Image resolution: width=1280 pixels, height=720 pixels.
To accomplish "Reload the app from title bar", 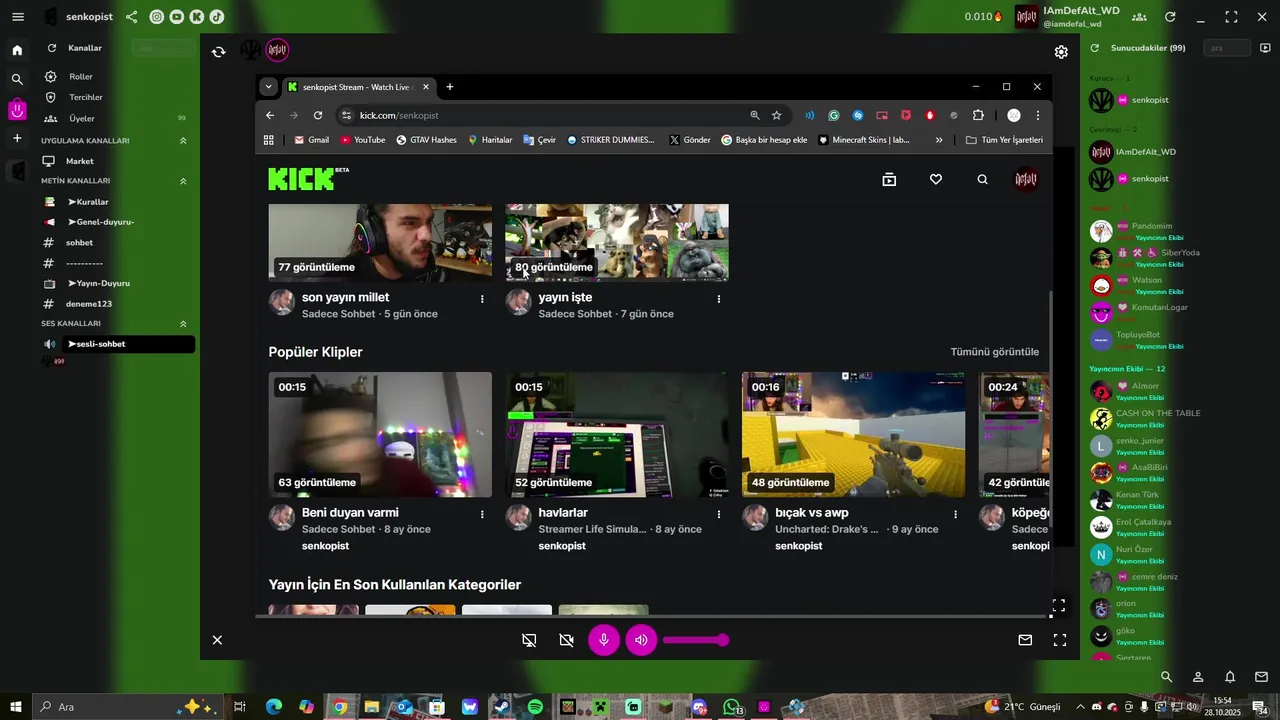I will 1170,17.
